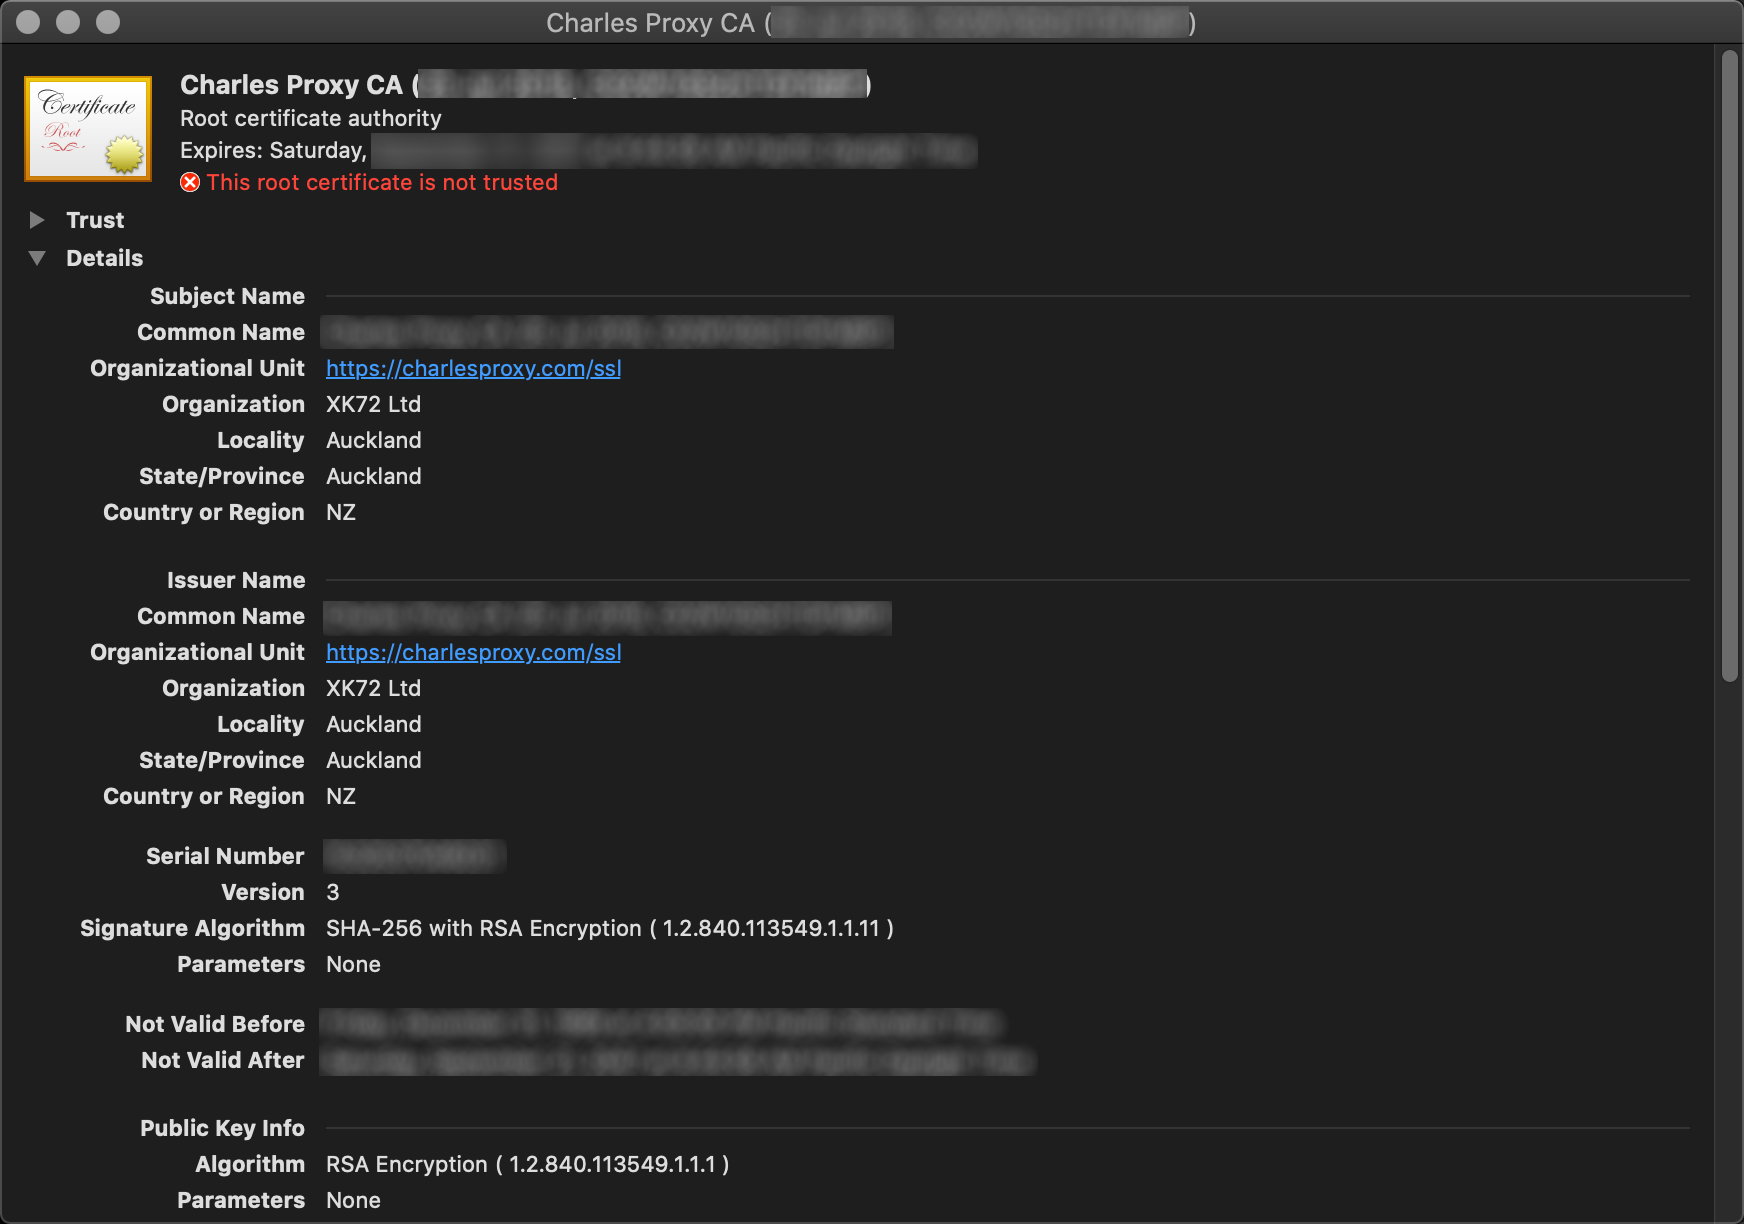Click the vertical scrollbar thumb

click(1730, 366)
